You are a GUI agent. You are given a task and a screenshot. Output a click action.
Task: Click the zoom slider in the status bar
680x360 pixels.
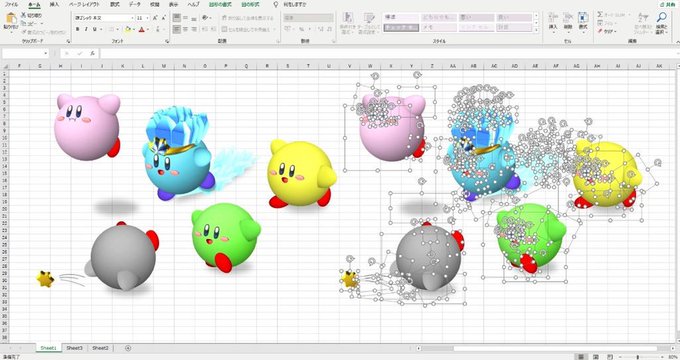click(x=638, y=357)
